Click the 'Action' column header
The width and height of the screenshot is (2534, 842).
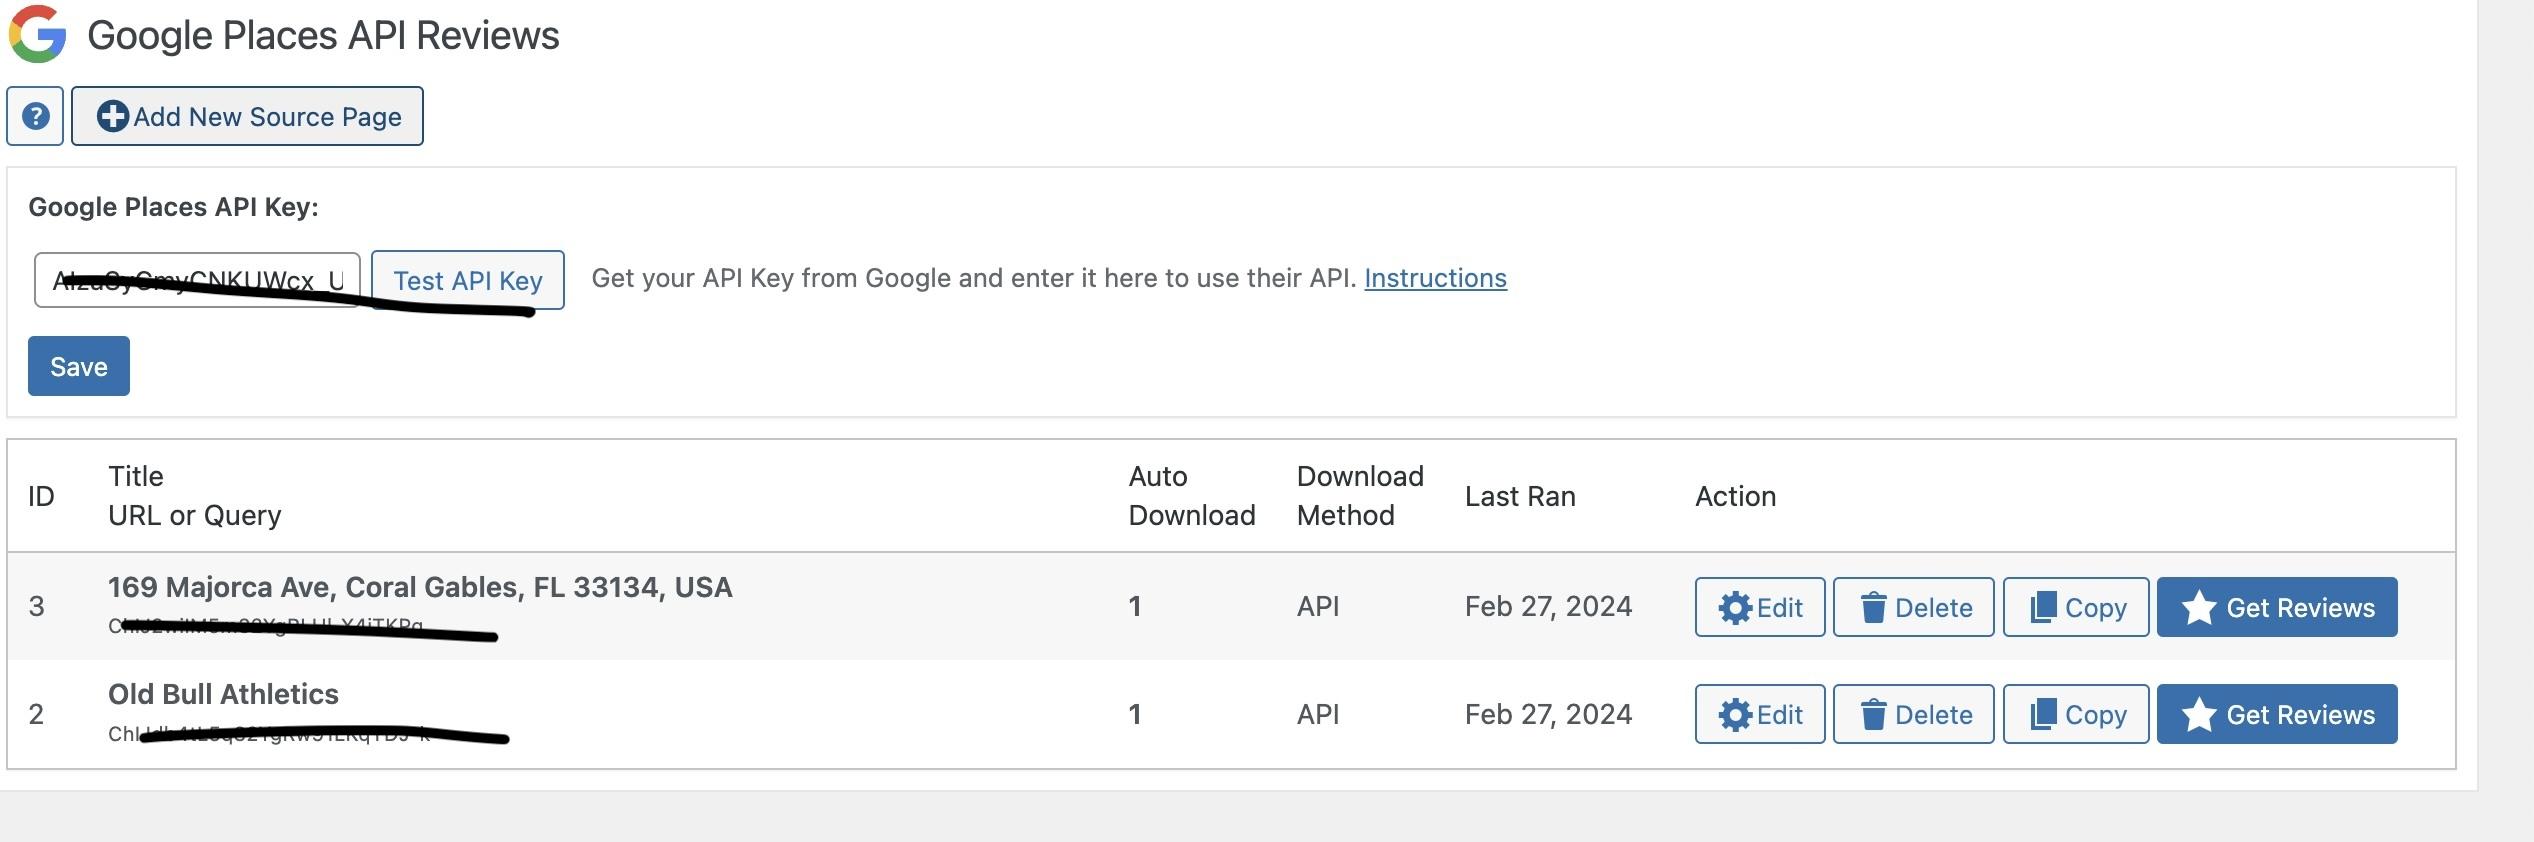[1736, 496]
